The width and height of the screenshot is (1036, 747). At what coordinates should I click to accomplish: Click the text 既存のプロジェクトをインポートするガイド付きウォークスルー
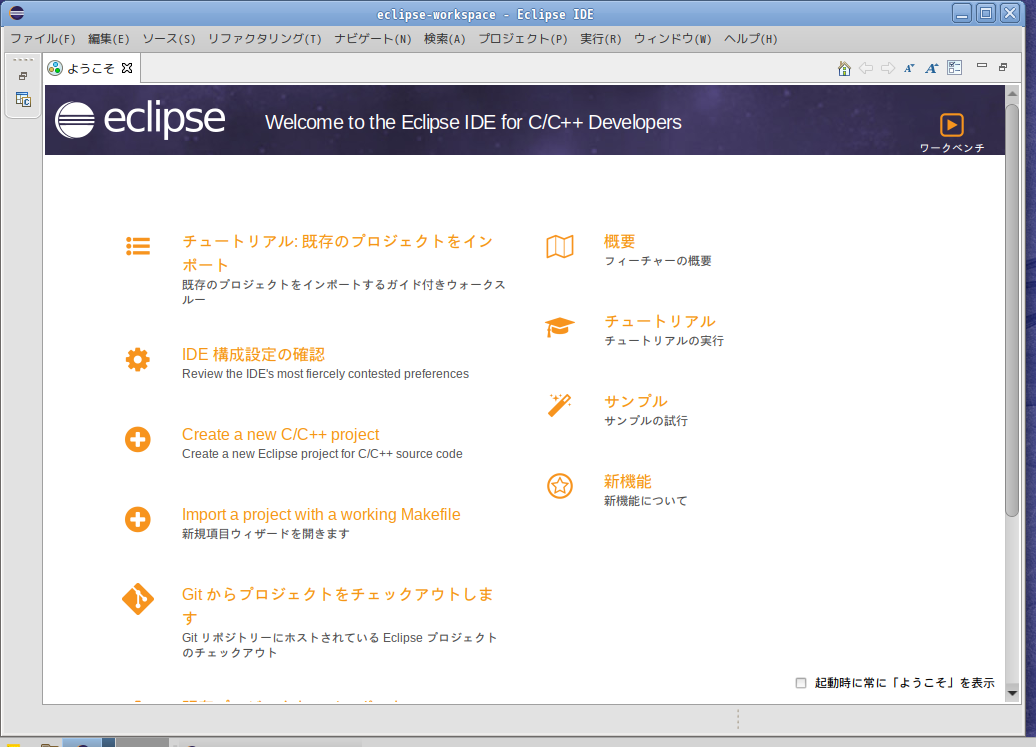[344, 292]
